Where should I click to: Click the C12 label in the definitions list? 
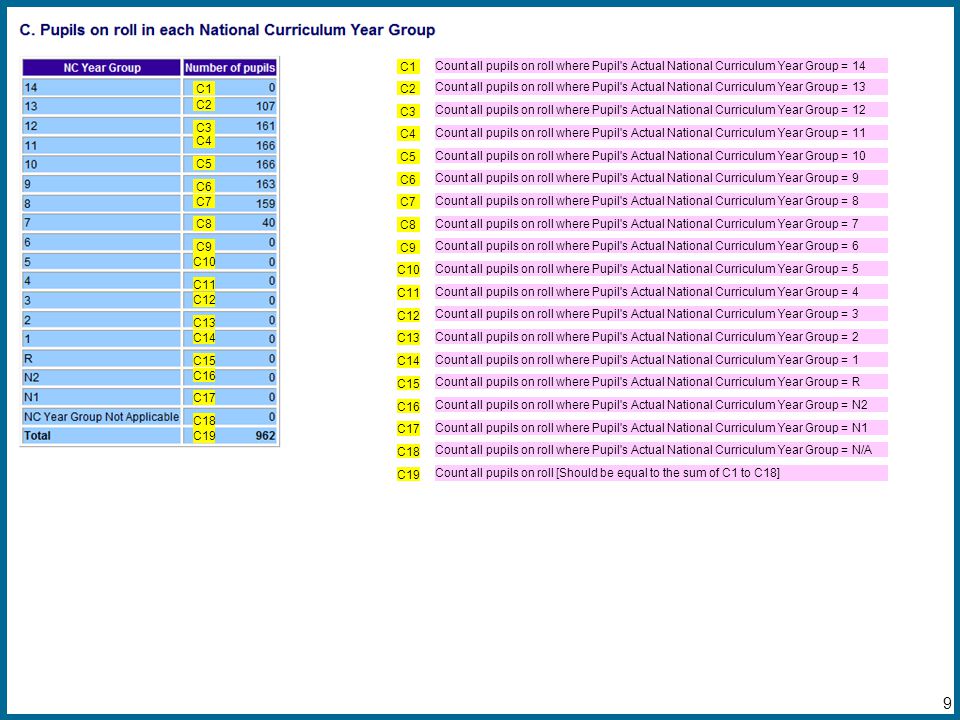408,315
